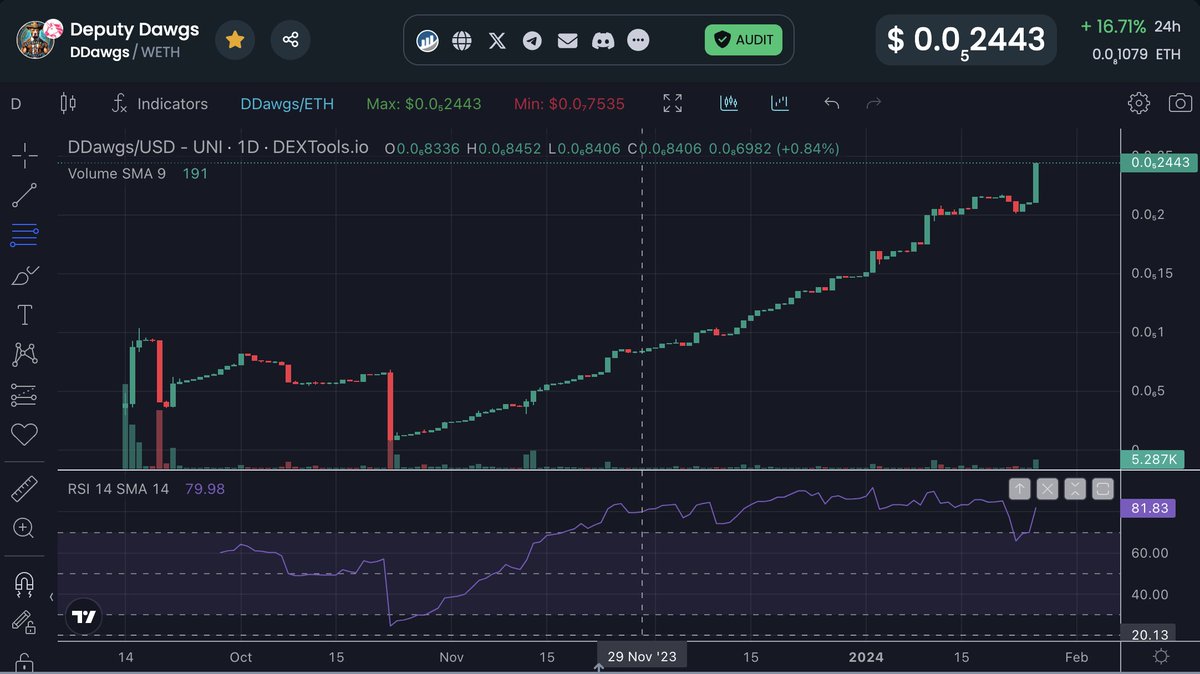Open the token's X profile

(x=497, y=41)
